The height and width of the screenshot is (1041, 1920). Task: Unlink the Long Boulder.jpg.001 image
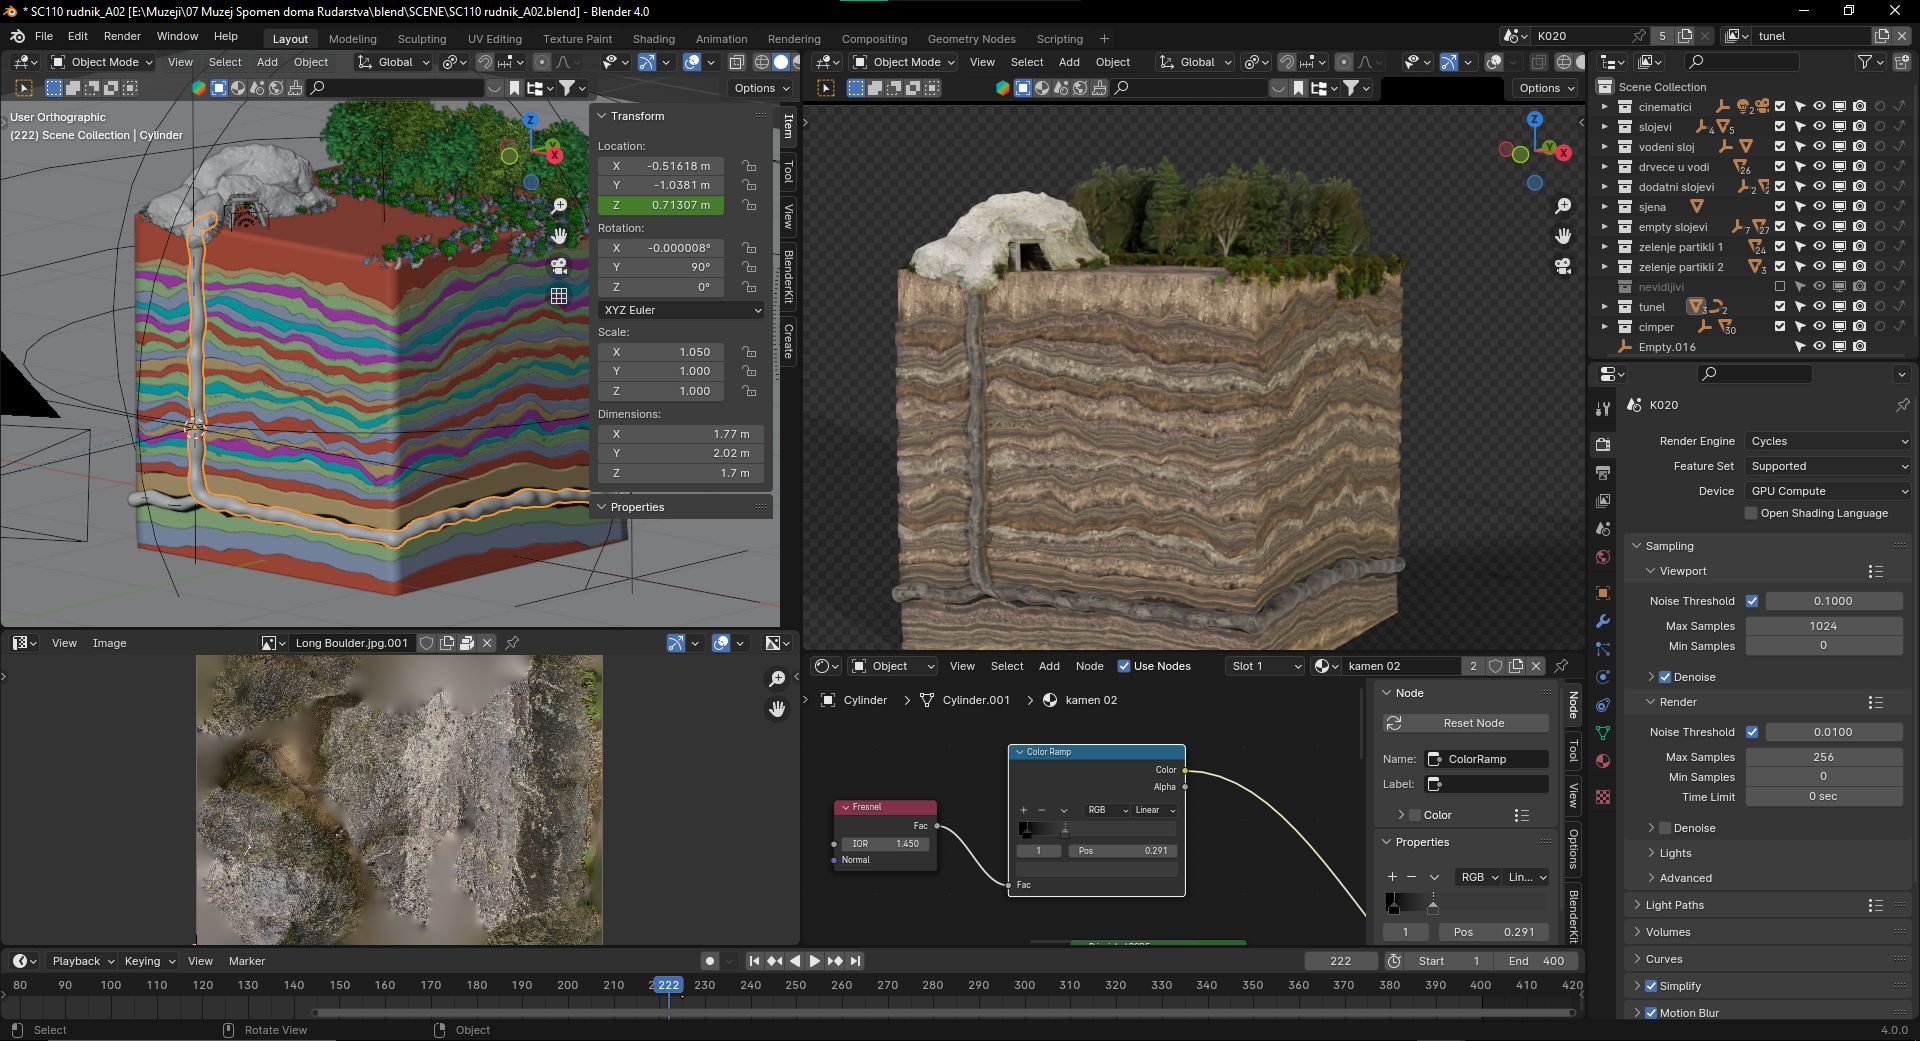(487, 643)
